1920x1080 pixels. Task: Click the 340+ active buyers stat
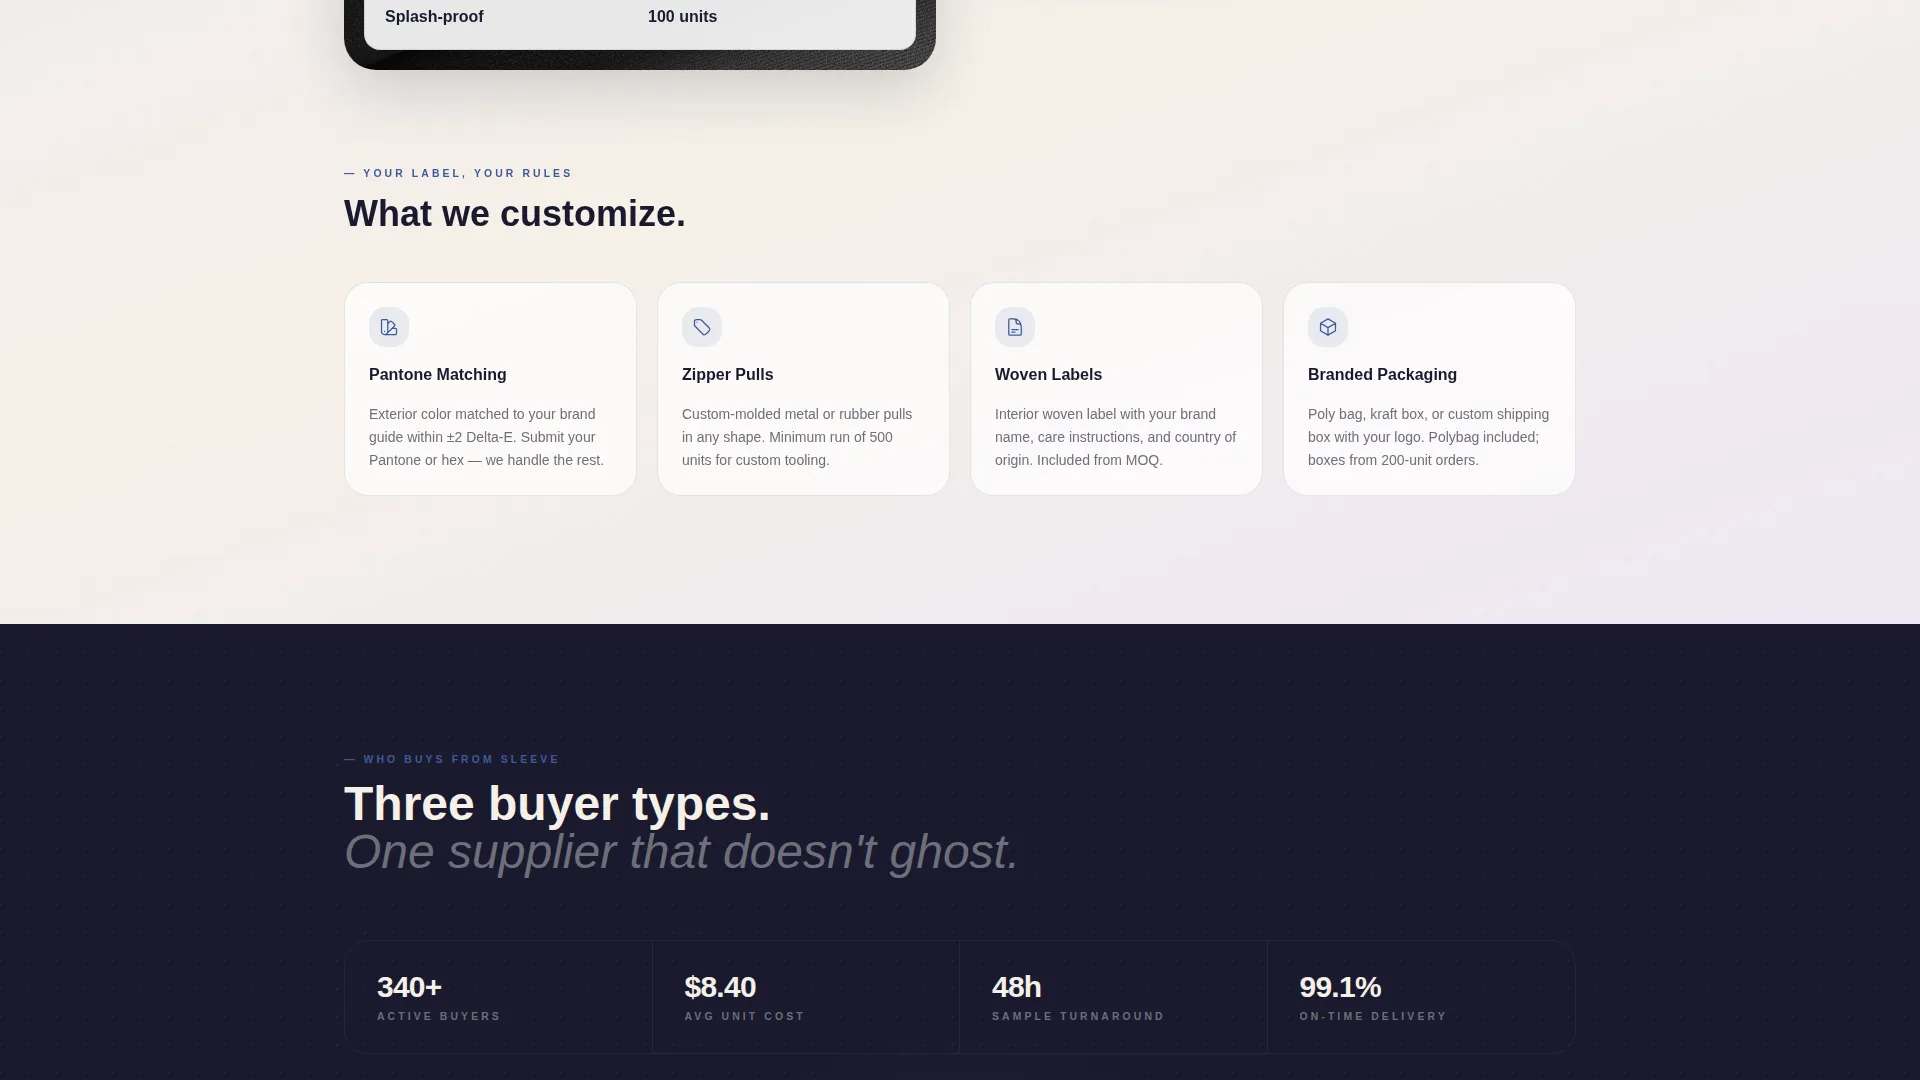pos(498,997)
